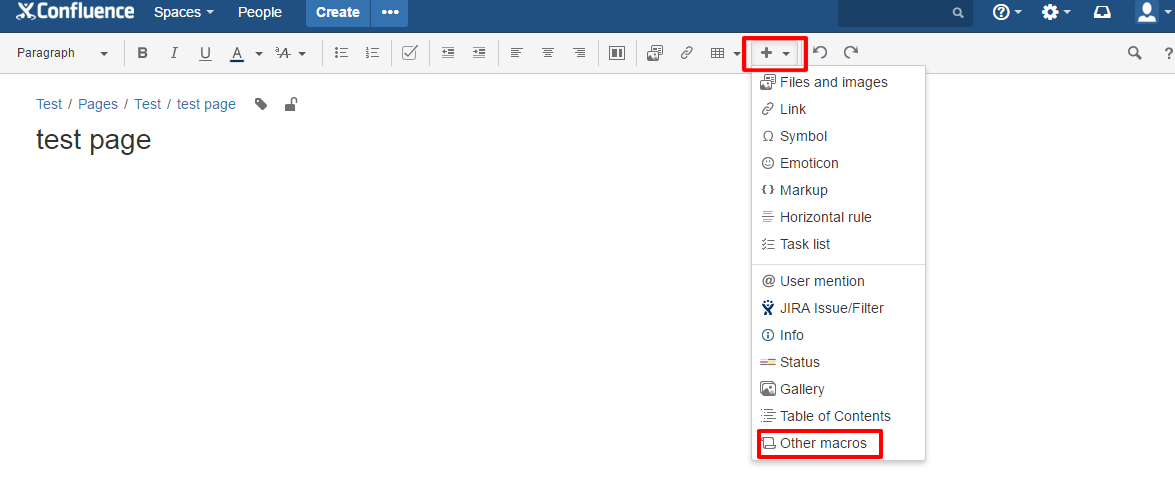
Task: Select Link from insert menu
Action: click(x=839, y=109)
